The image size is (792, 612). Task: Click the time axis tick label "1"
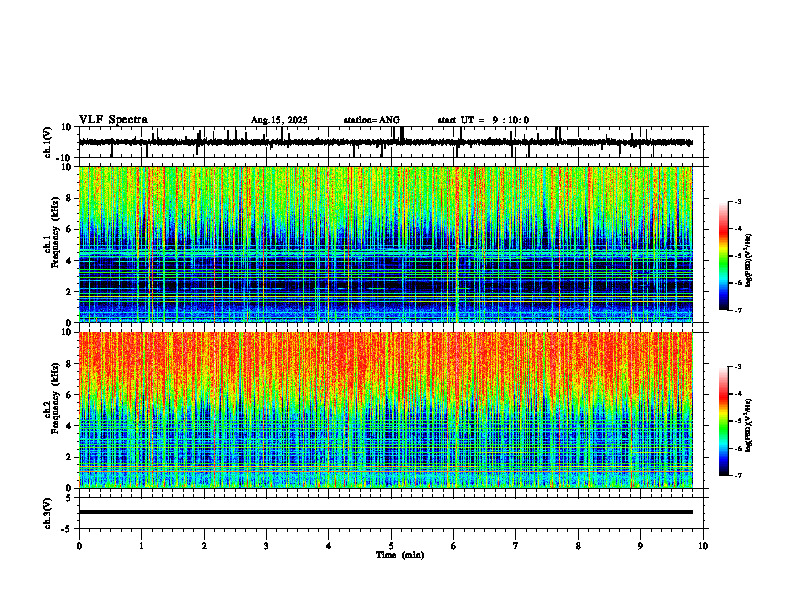pyautogui.click(x=141, y=546)
